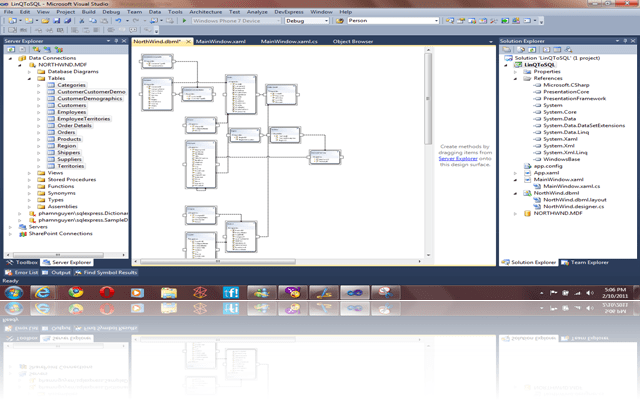Click the Refresh icon in Server Explorer toolbar
640x400 pixels.
pos(10,49)
